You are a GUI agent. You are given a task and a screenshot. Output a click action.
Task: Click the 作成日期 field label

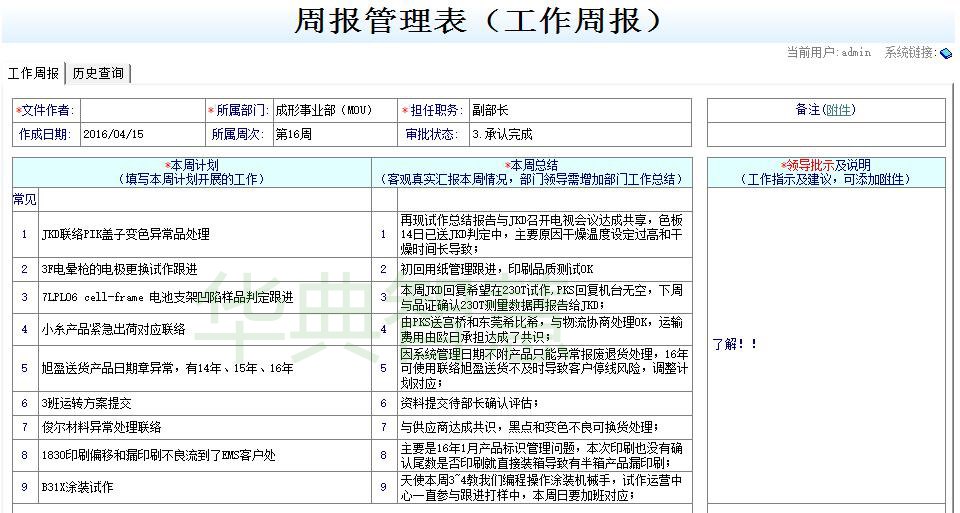pos(45,134)
